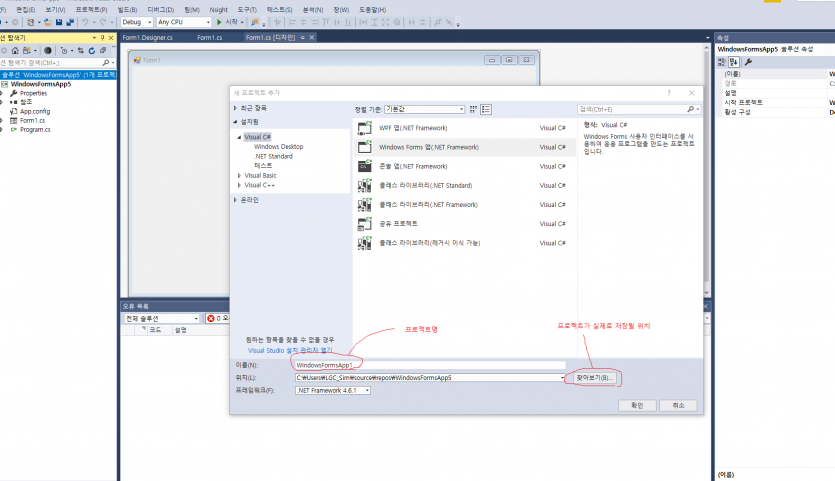The height and width of the screenshot is (481, 835).
Task: Expand the Visual C++ tree node
Action: pos(239,185)
